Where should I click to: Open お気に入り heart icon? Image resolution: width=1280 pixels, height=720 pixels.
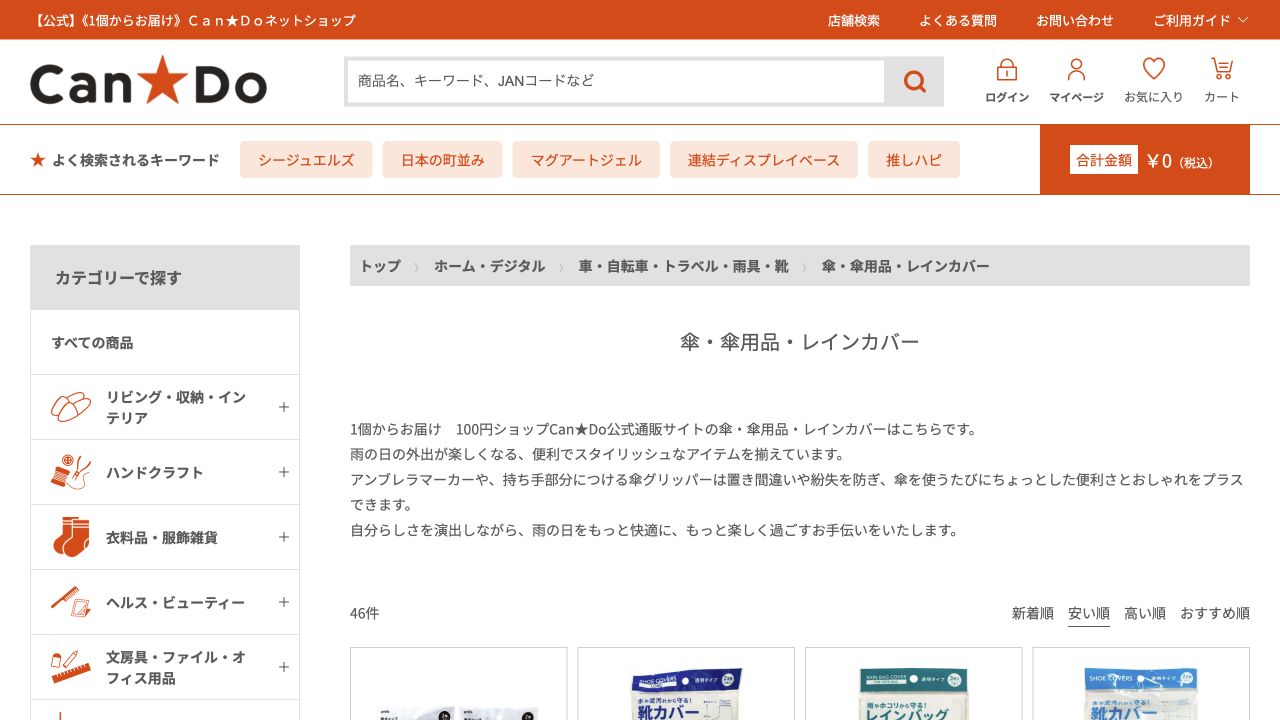1154,69
